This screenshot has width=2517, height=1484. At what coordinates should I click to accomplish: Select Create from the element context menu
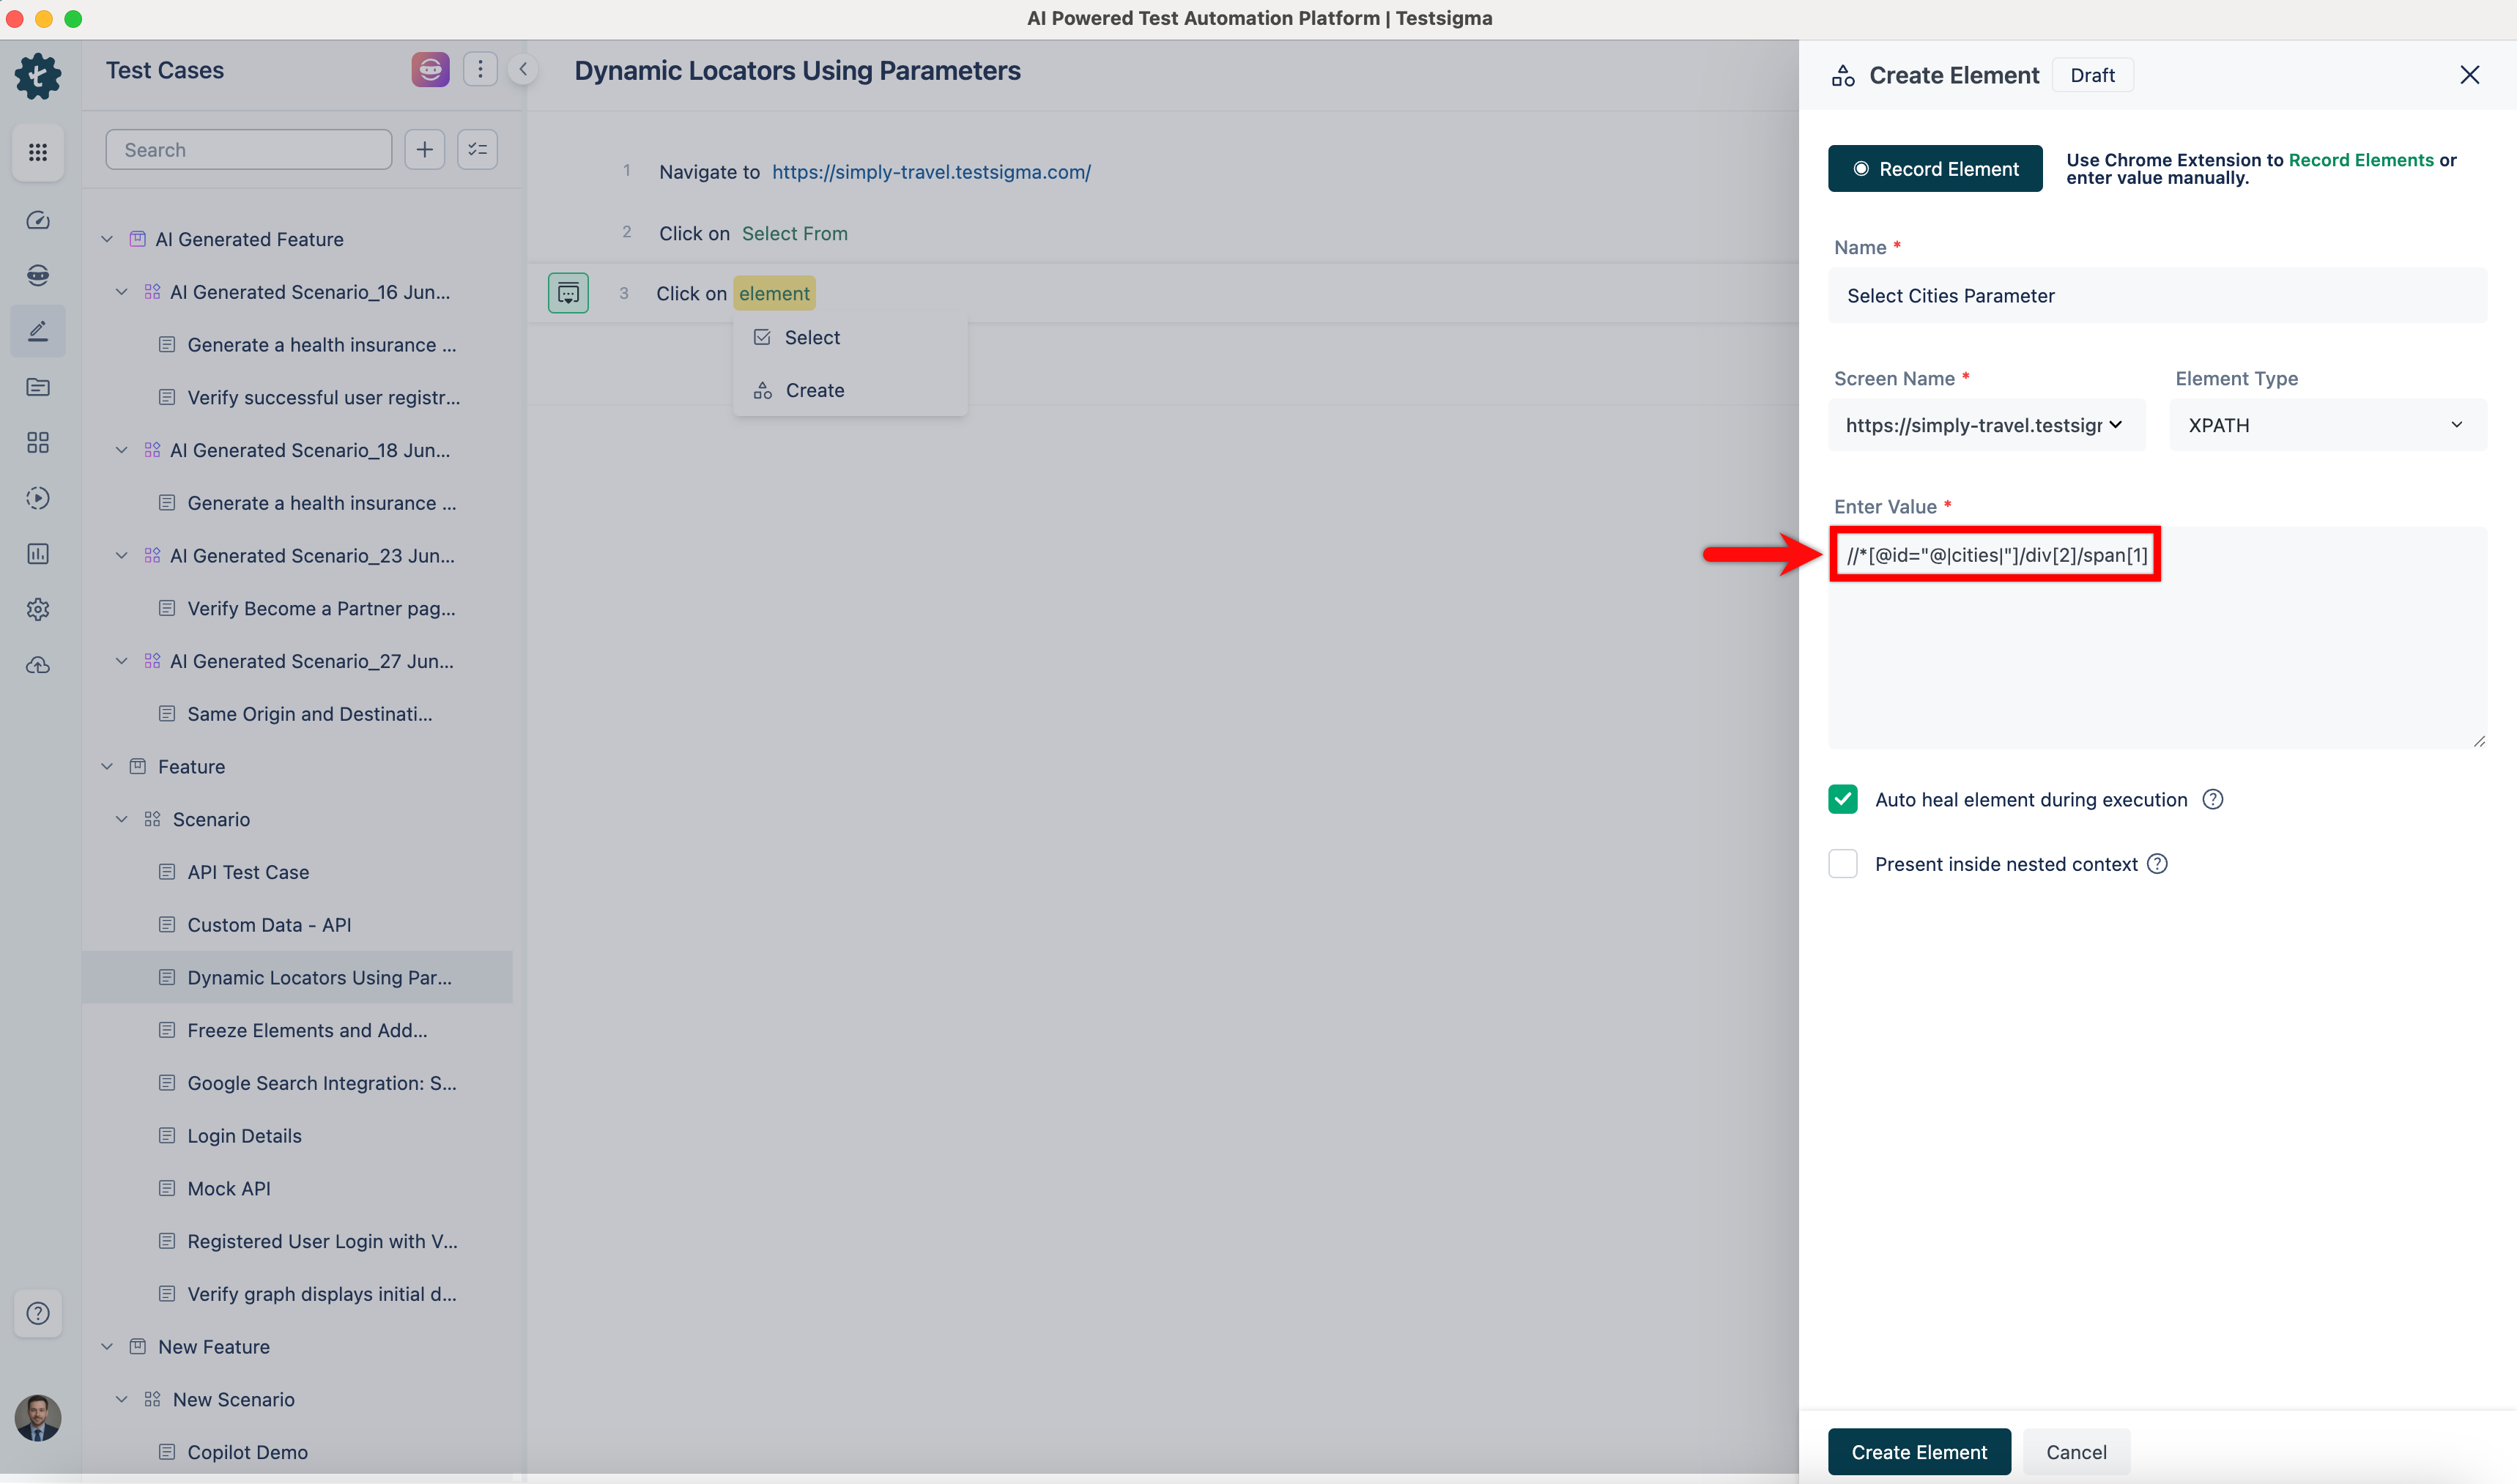[x=816, y=390]
